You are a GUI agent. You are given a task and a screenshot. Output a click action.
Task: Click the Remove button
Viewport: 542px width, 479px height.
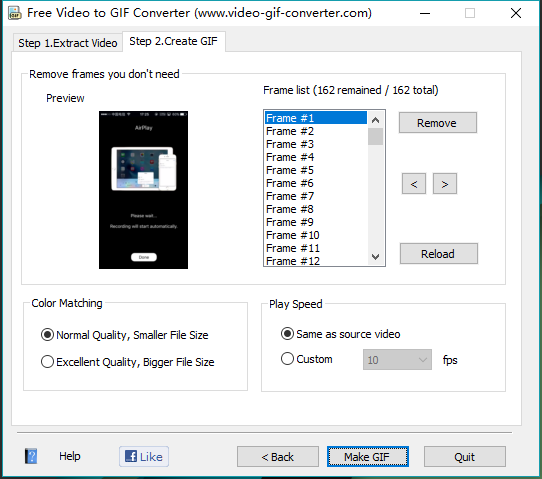click(x=438, y=123)
